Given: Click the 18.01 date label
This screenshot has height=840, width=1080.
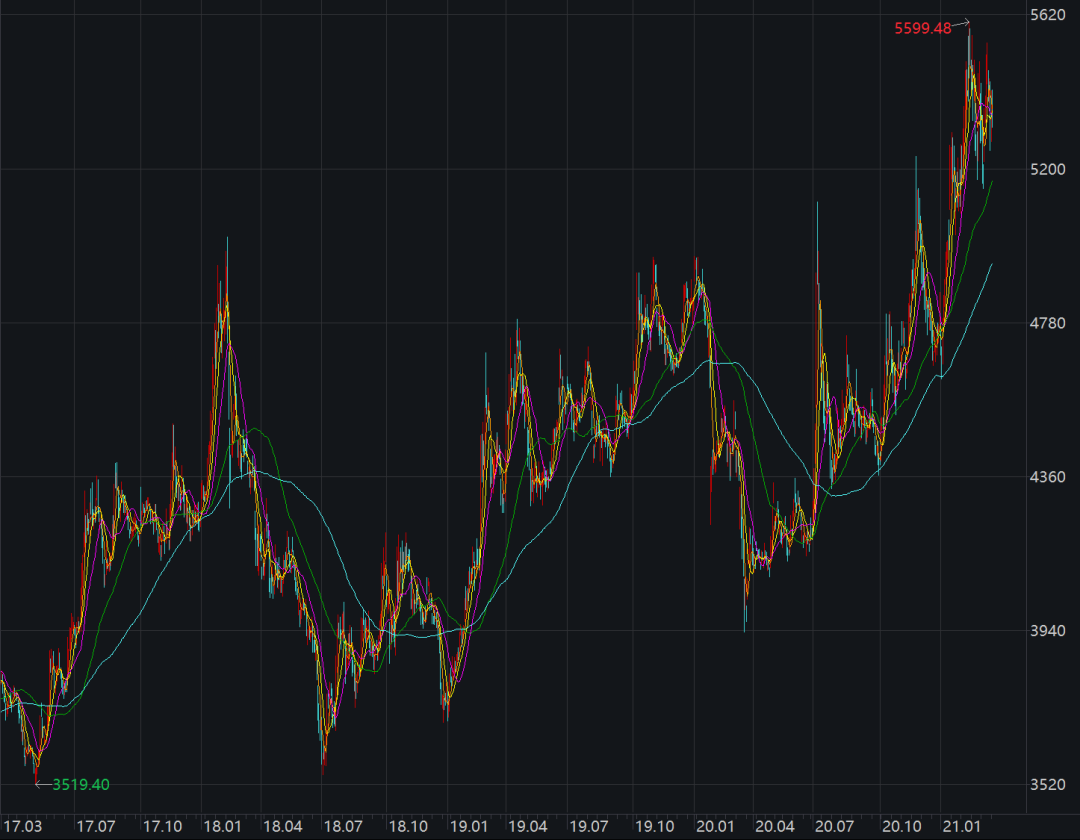Looking at the screenshot, I should click(x=222, y=826).
